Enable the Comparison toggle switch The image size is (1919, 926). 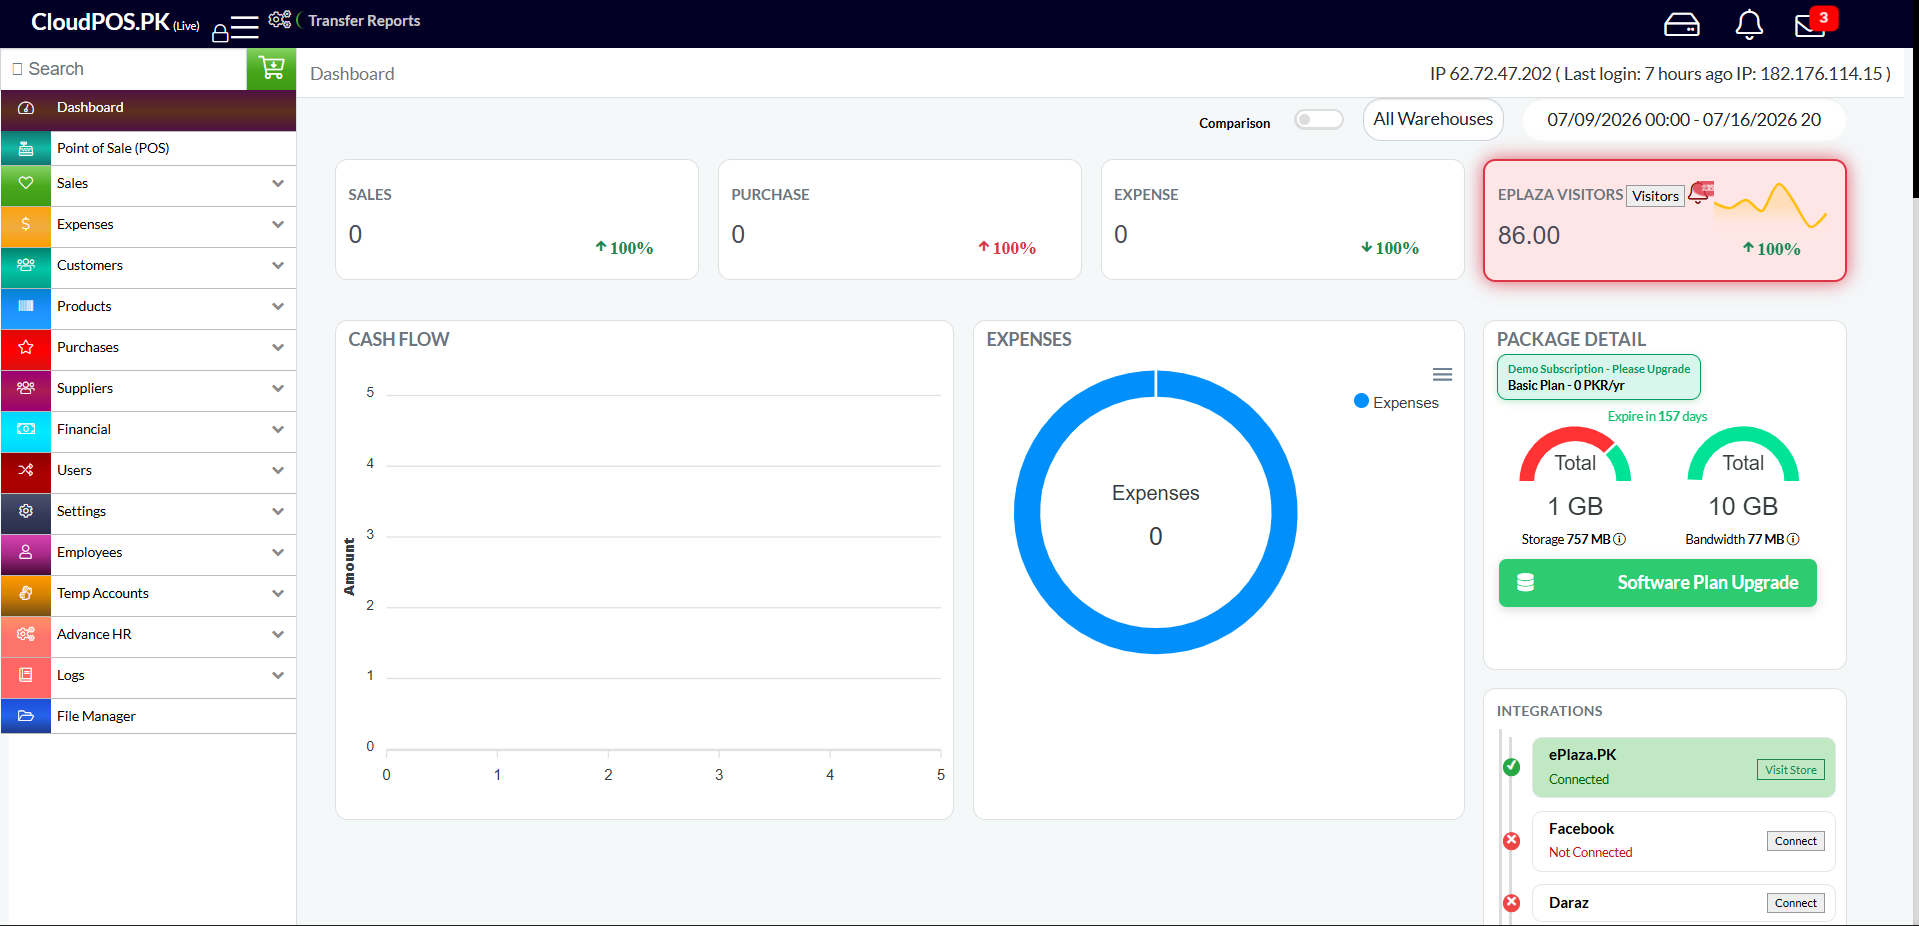(1319, 120)
